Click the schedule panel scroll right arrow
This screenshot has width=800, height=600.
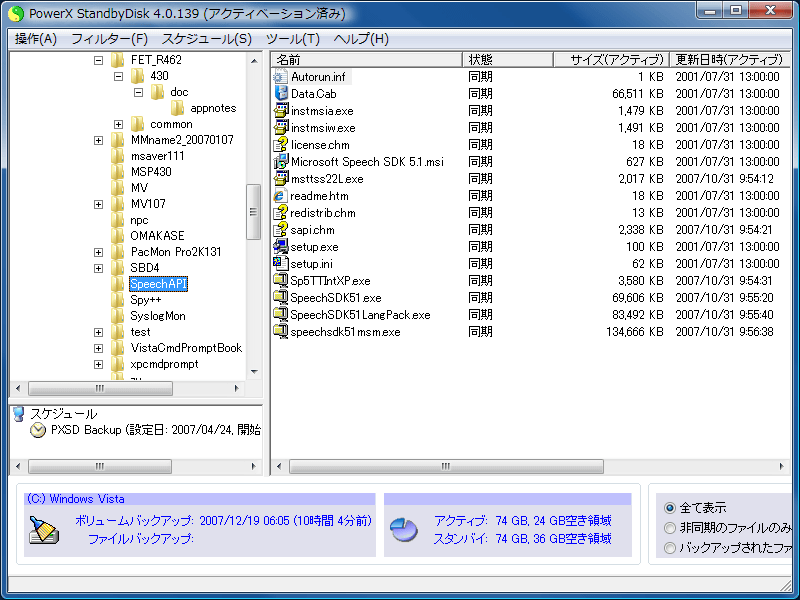click(254, 466)
